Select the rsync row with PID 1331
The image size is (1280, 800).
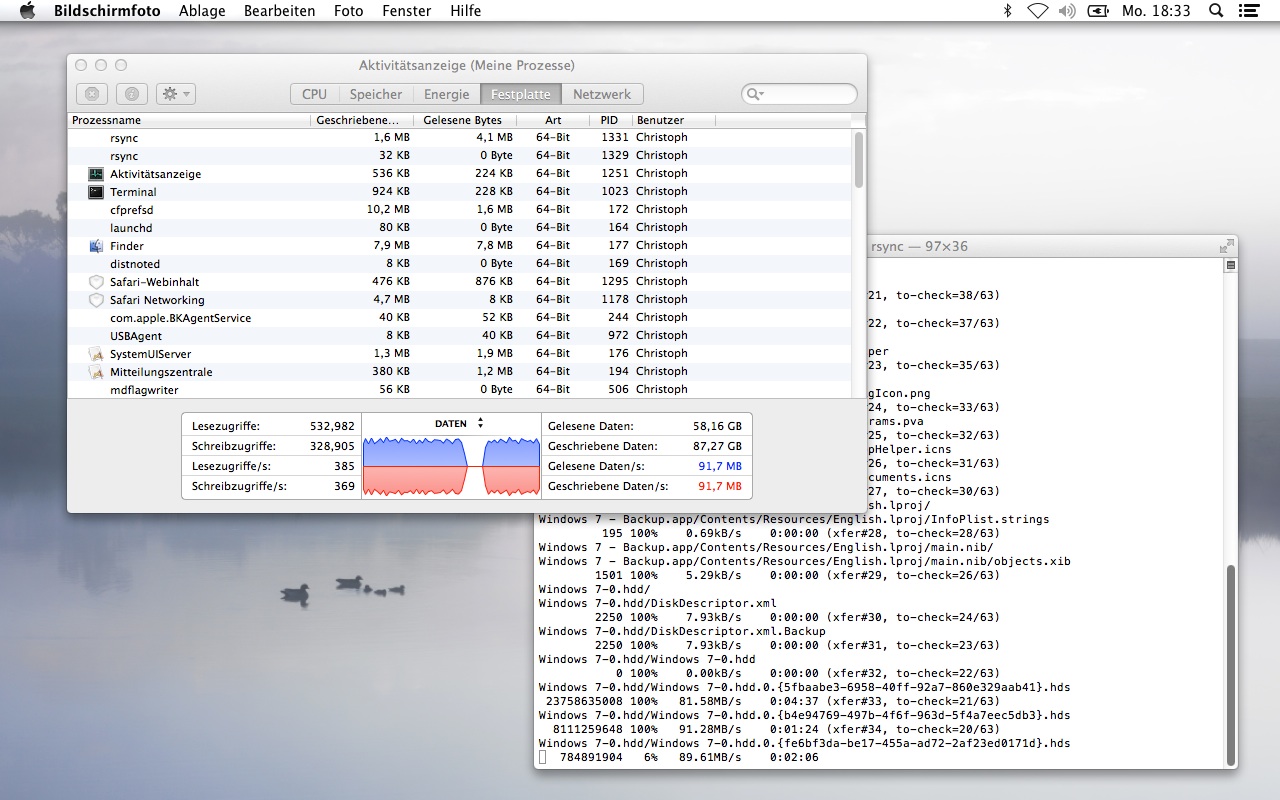click(459, 138)
